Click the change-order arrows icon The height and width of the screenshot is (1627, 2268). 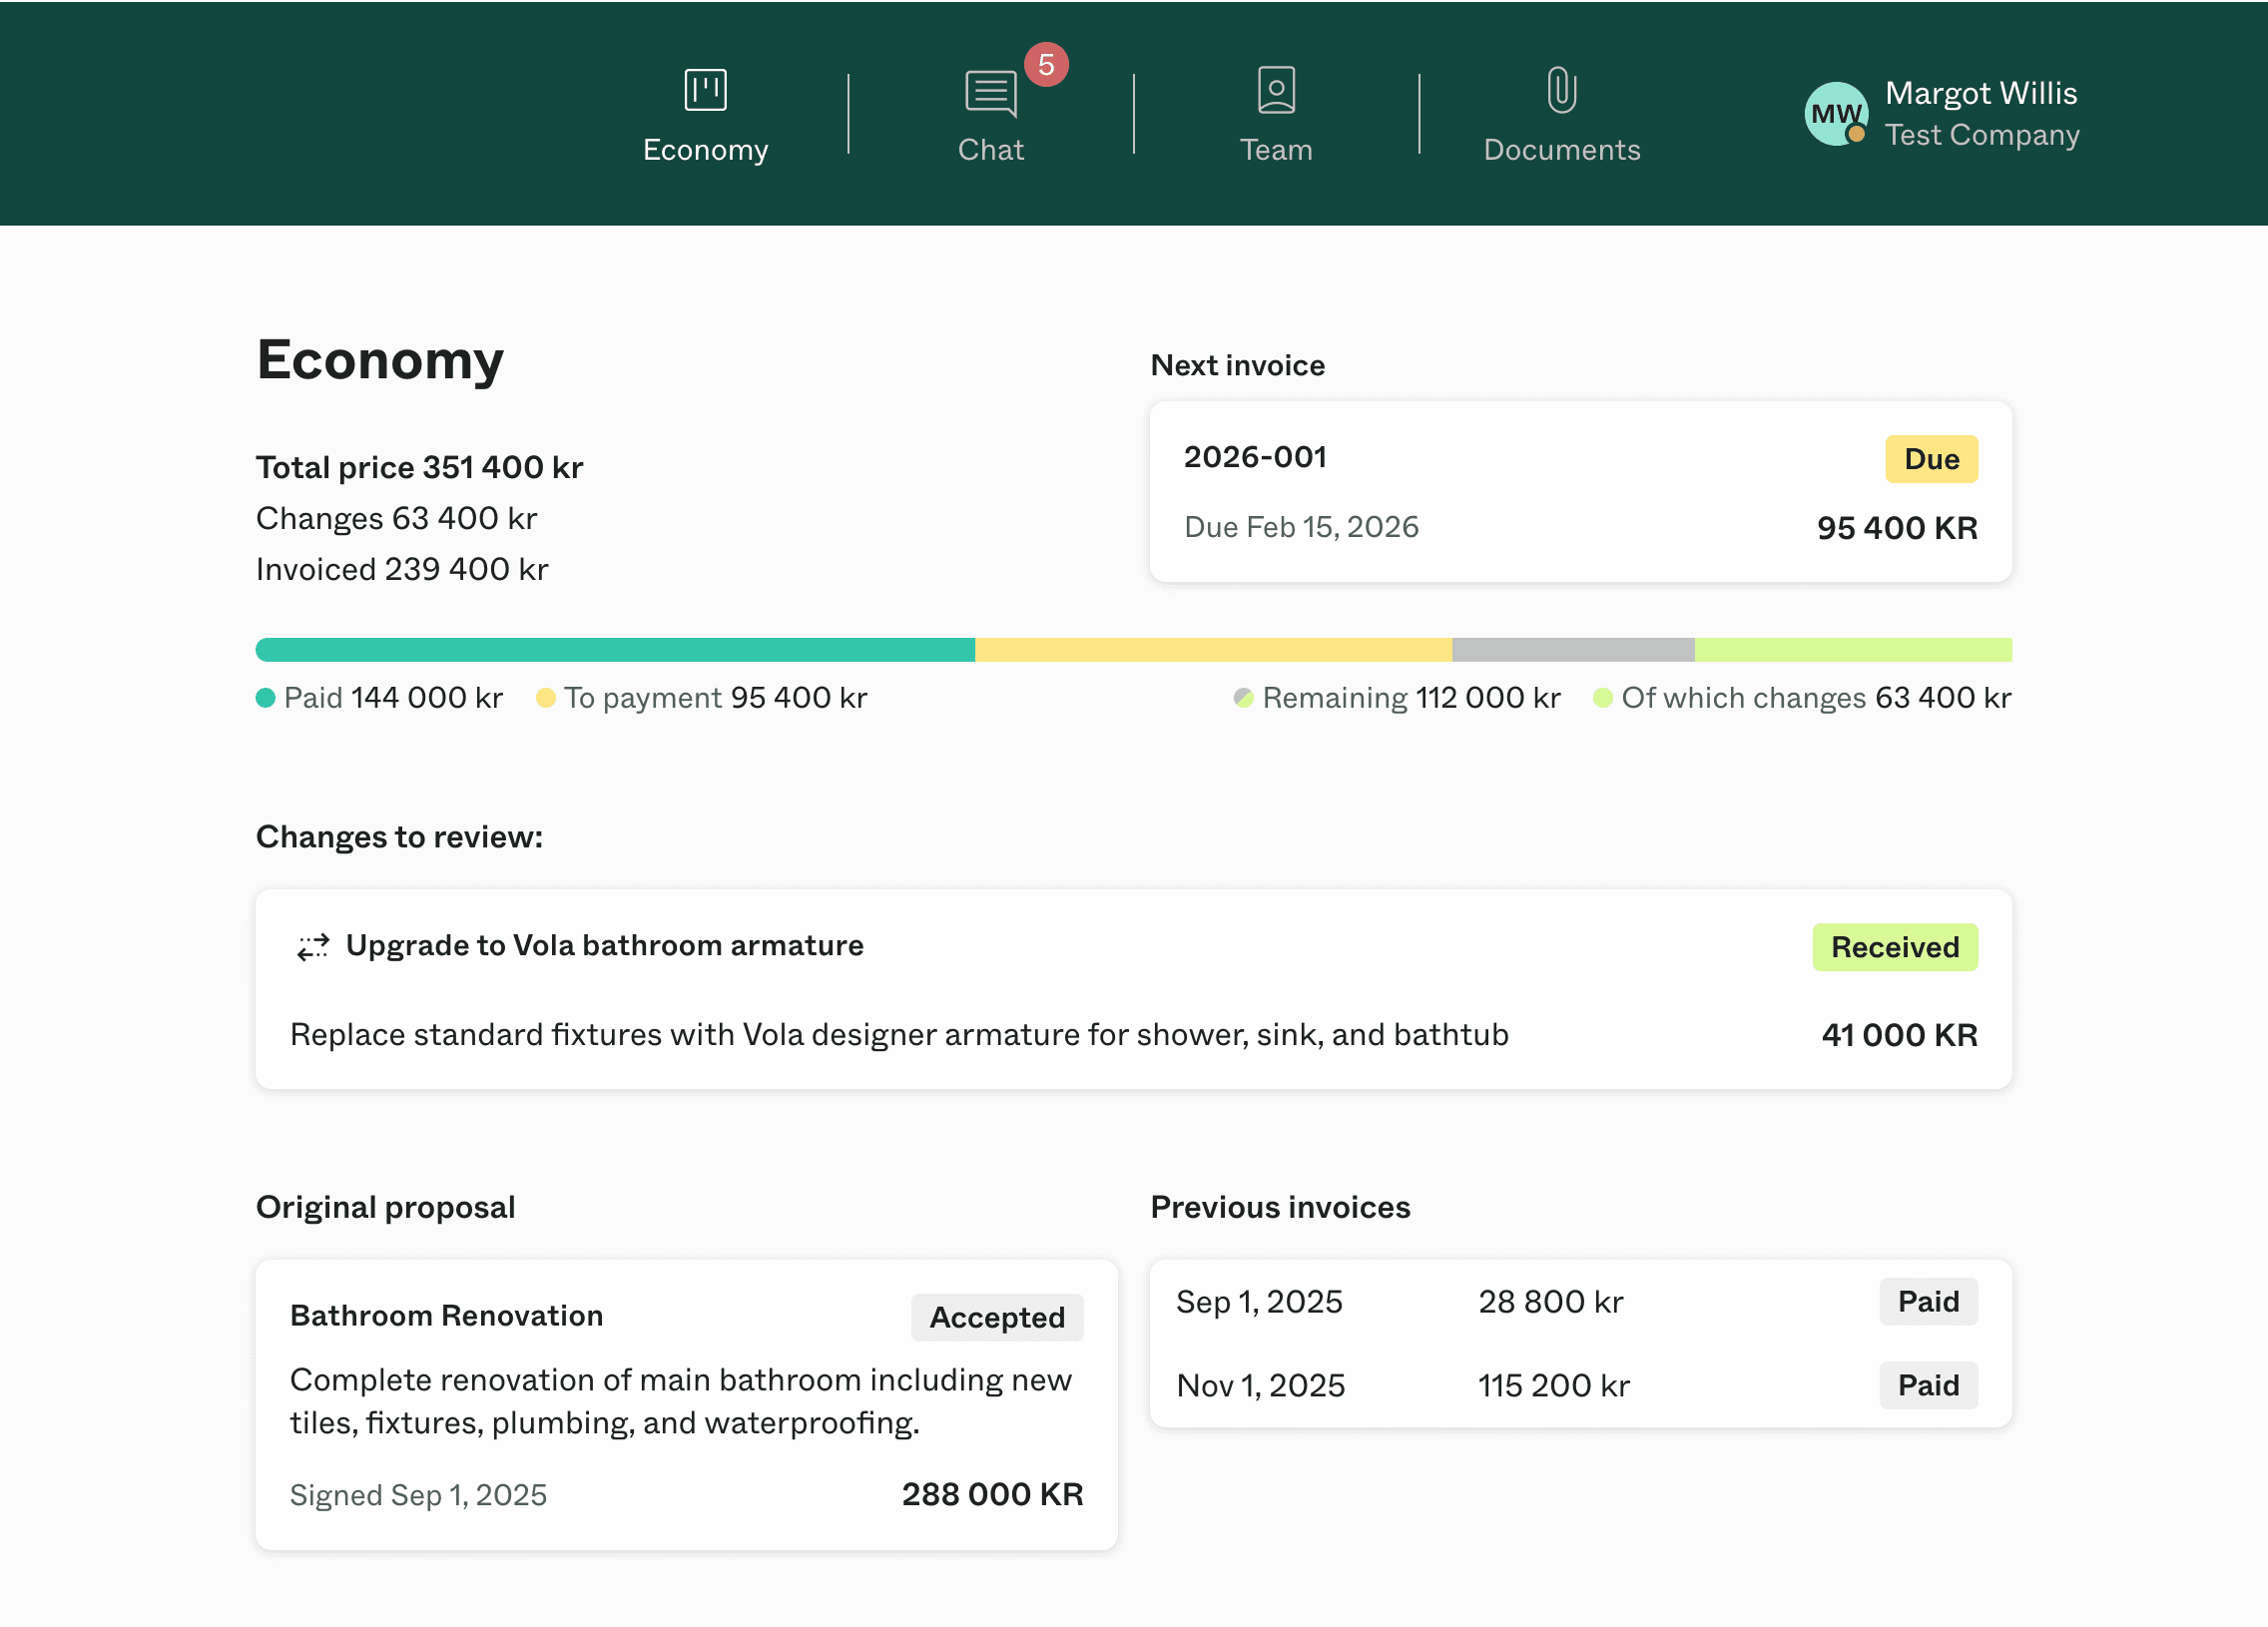pyautogui.click(x=313, y=946)
